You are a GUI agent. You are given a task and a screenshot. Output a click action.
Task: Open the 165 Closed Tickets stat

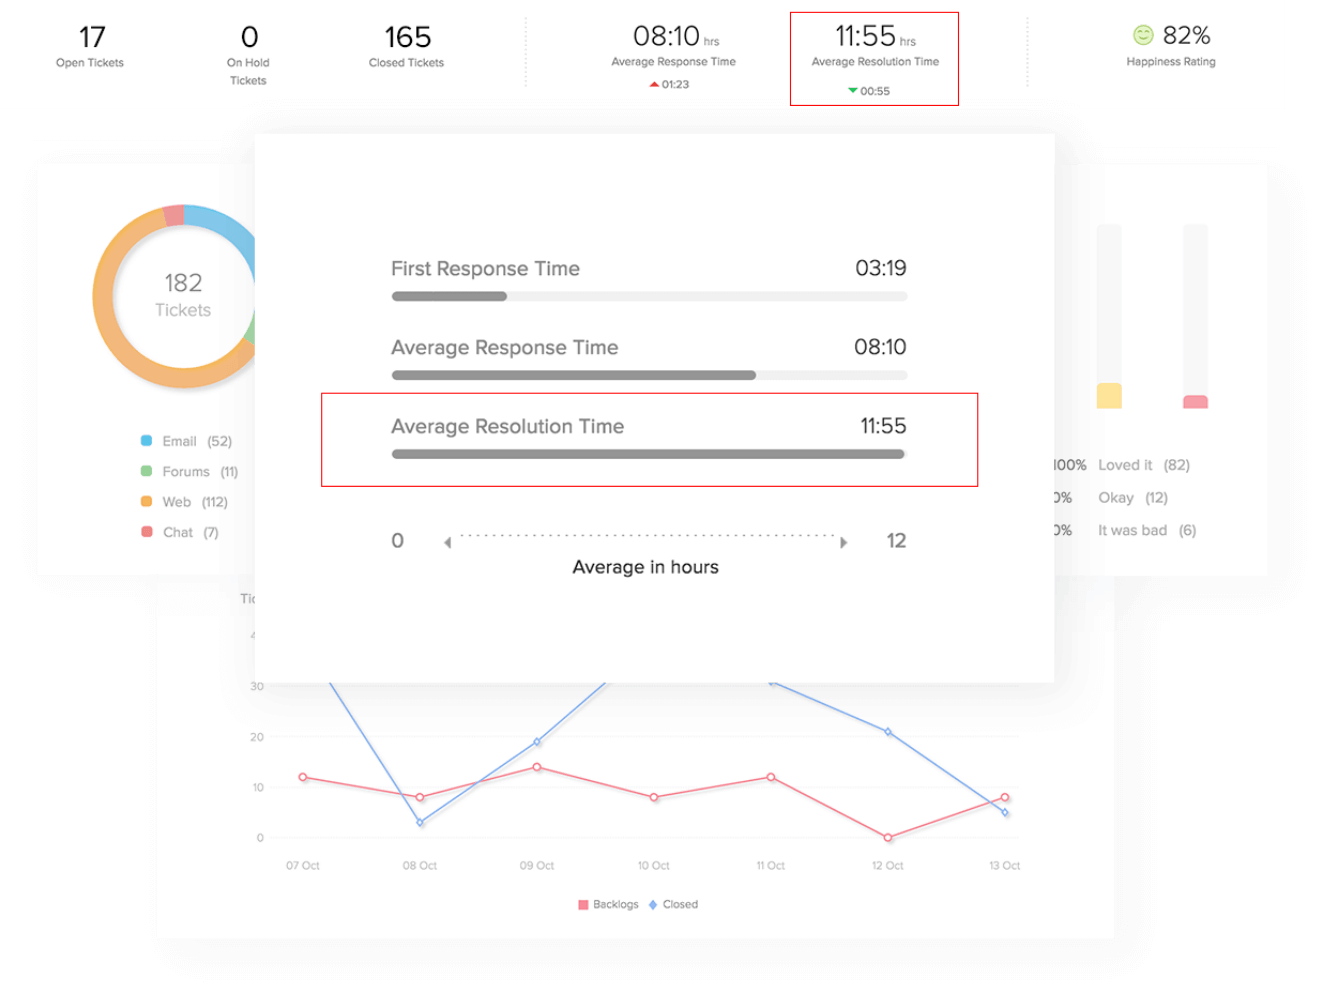(x=407, y=47)
